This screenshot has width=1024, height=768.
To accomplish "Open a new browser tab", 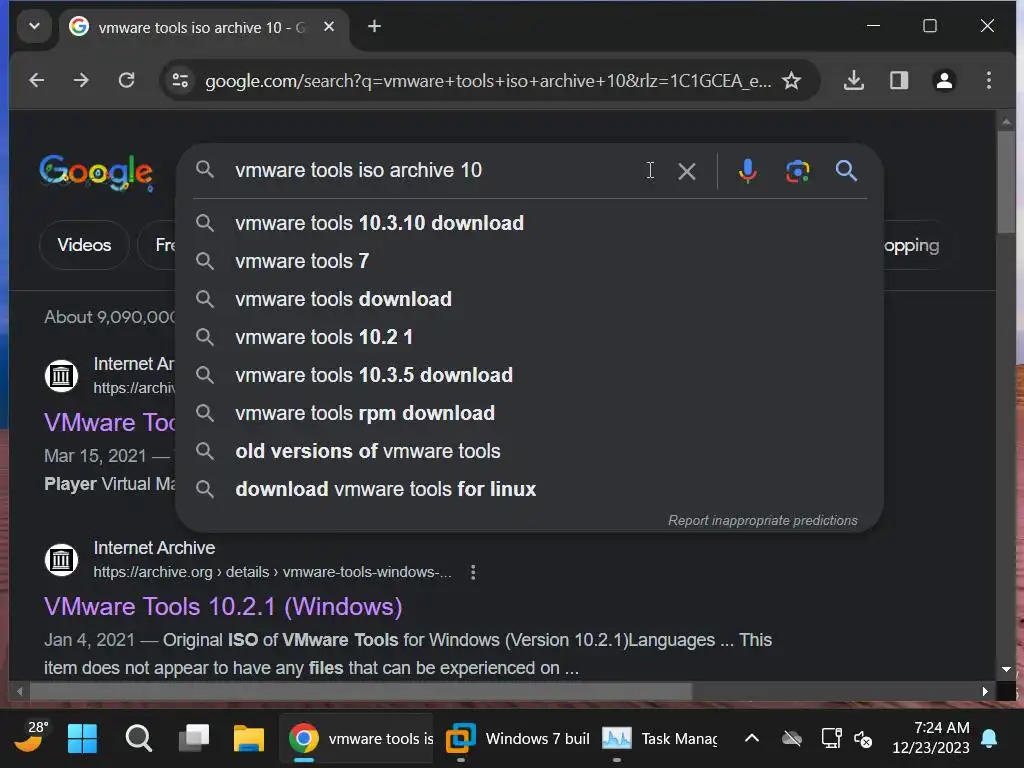I will 374,27.
